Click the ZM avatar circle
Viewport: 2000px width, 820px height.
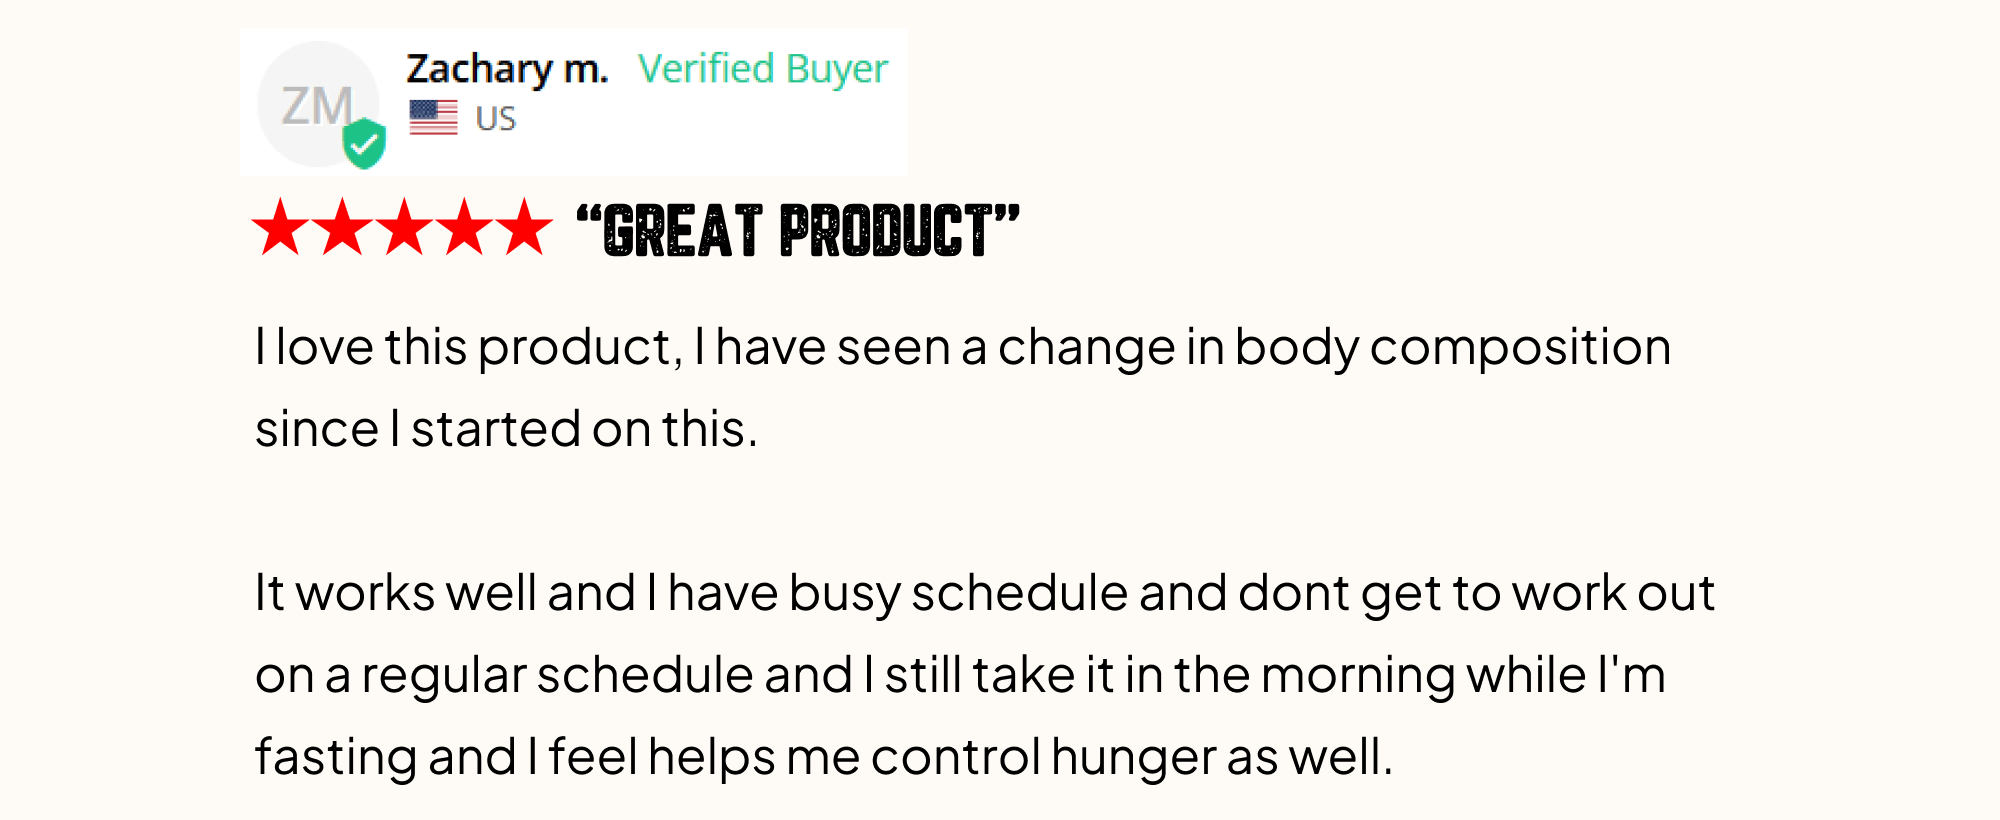(318, 104)
